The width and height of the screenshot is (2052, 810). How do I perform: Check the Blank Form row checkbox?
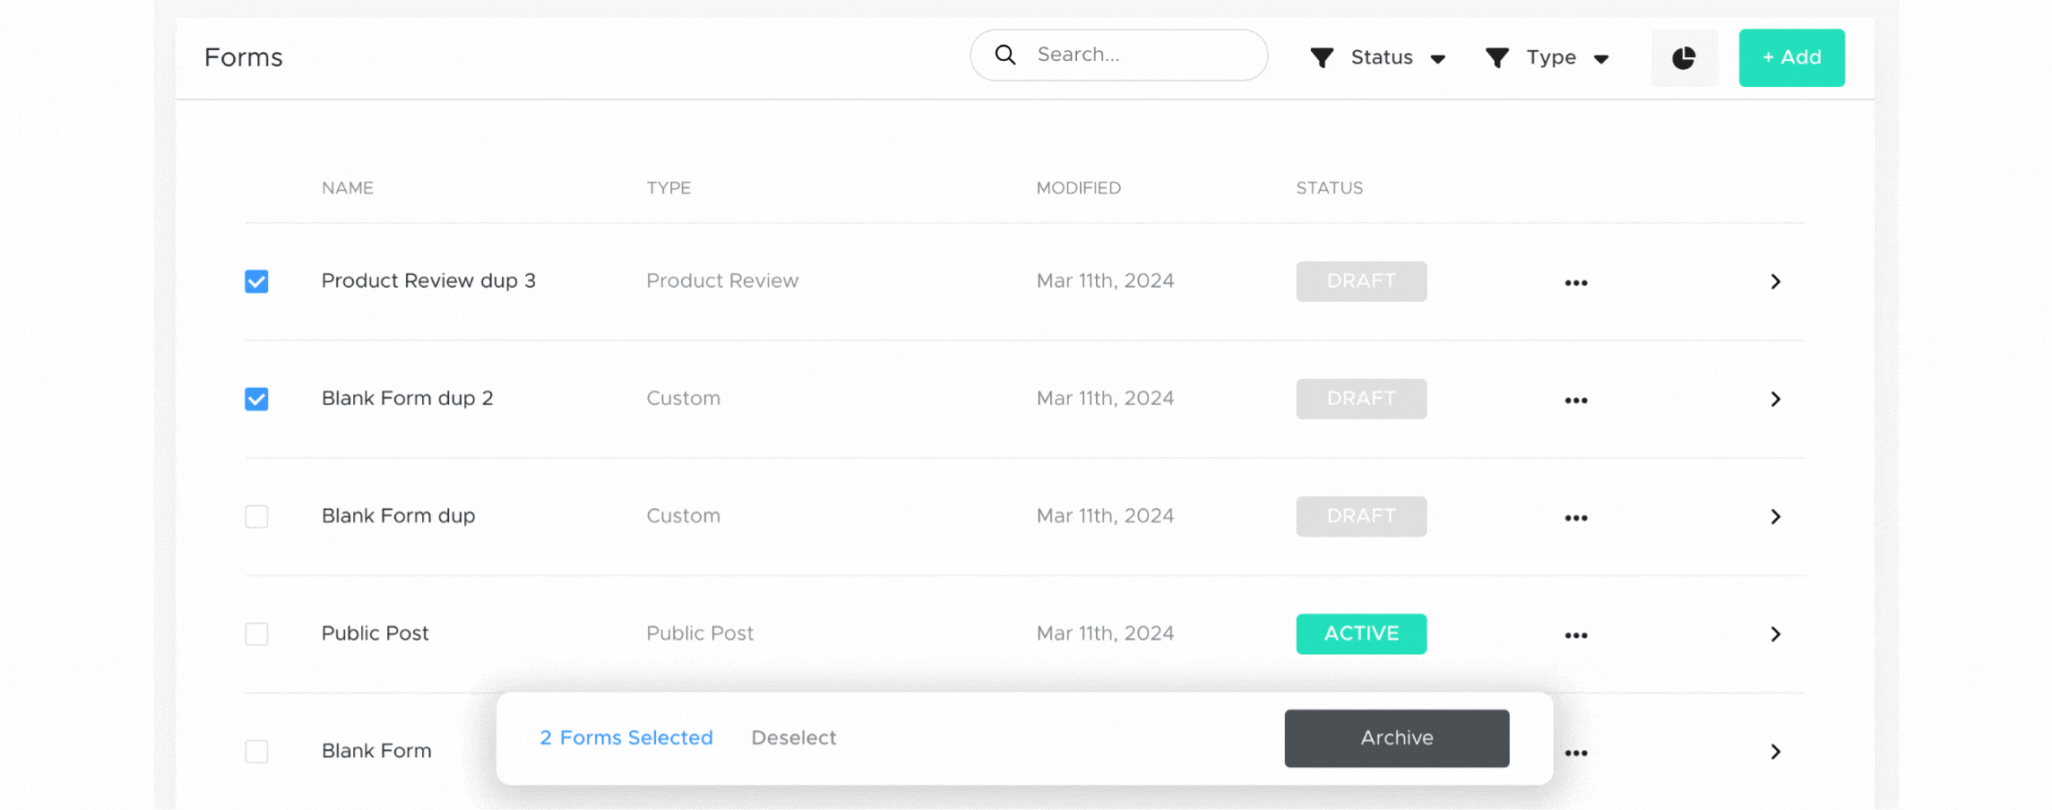point(257,751)
